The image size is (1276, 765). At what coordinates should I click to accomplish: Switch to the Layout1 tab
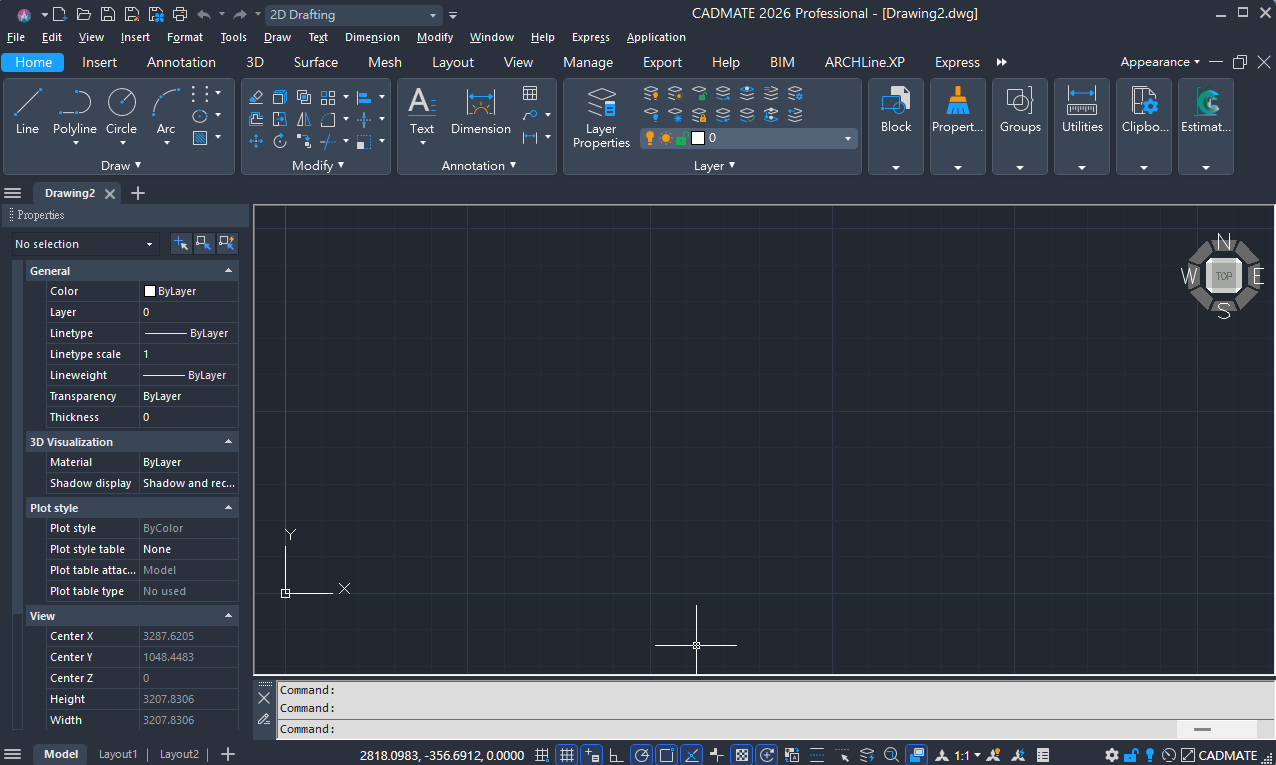pyautogui.click(x=118, y=754)
